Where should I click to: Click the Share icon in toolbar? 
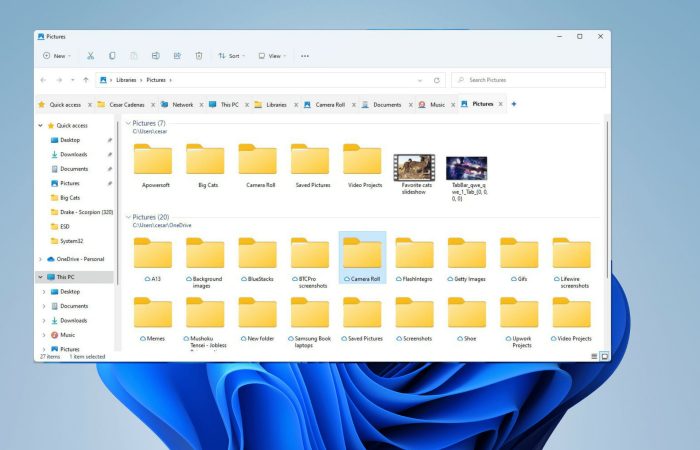coord(177,56)
